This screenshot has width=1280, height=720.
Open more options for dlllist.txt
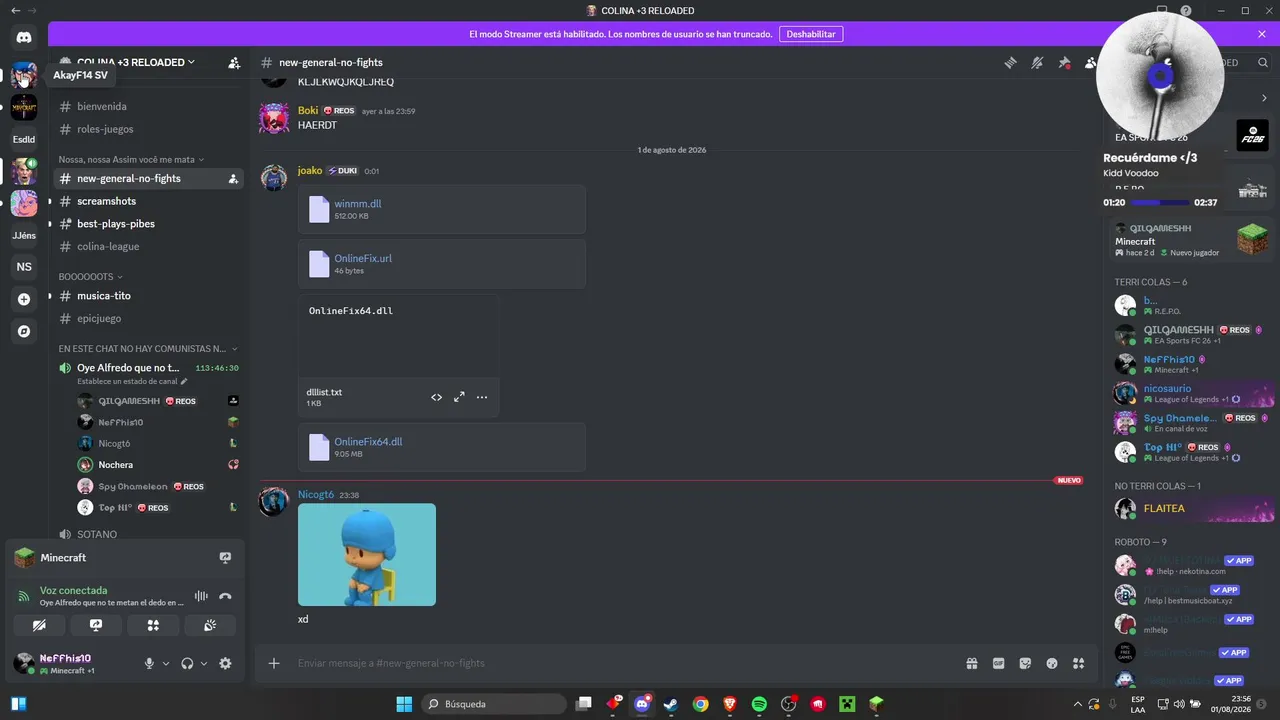coord(482,397)
